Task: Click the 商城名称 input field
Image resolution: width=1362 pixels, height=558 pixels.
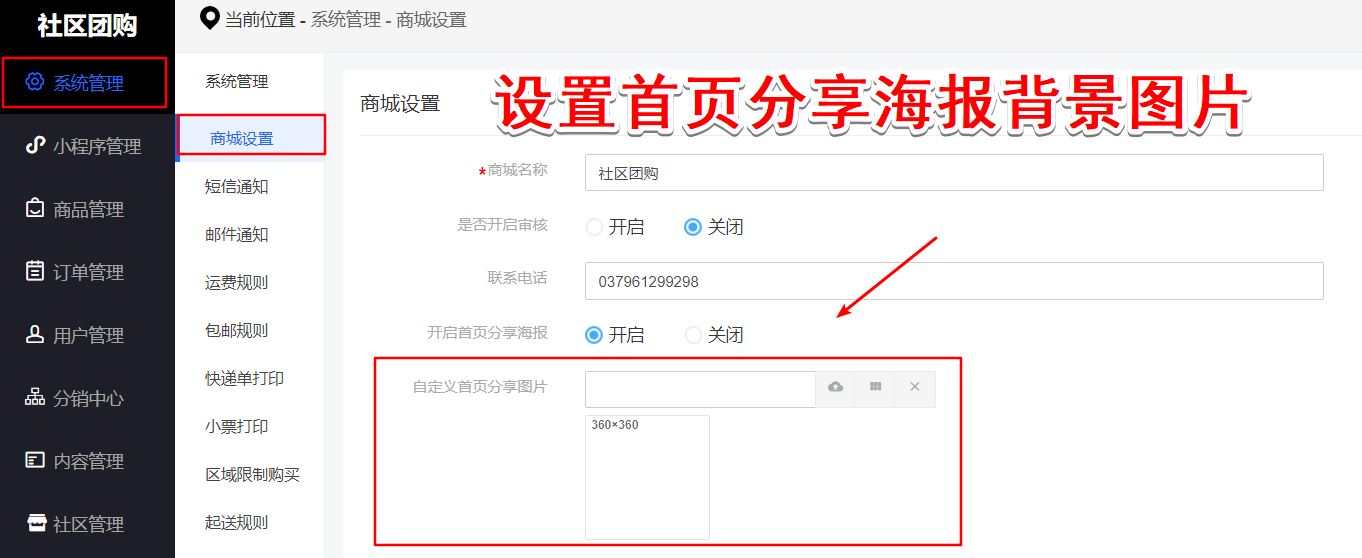Action: coord(954,173)
